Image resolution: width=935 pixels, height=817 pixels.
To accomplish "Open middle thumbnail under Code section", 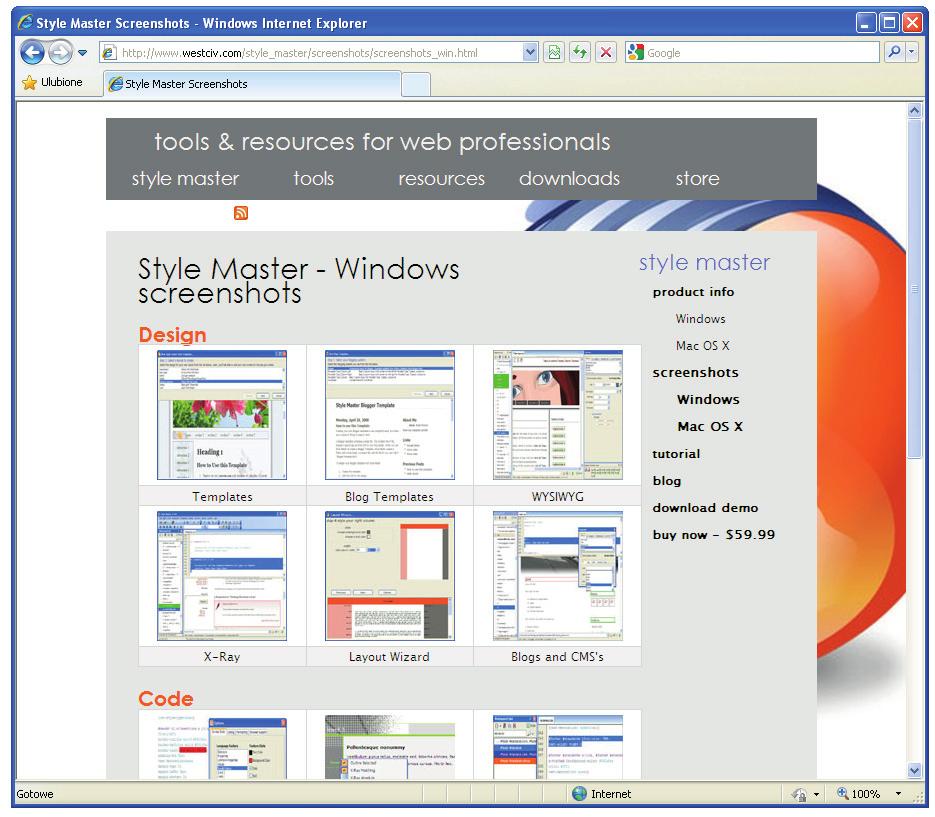I will [389, 748].
